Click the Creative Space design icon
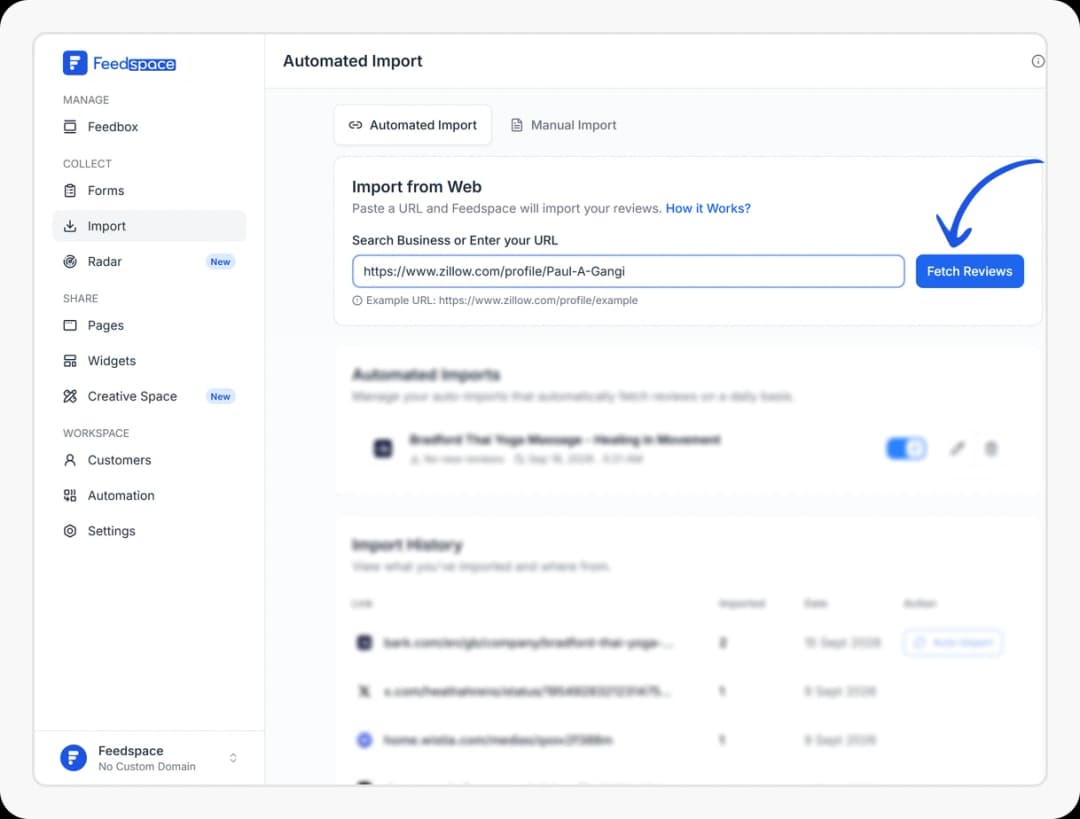 coord(70,396)
